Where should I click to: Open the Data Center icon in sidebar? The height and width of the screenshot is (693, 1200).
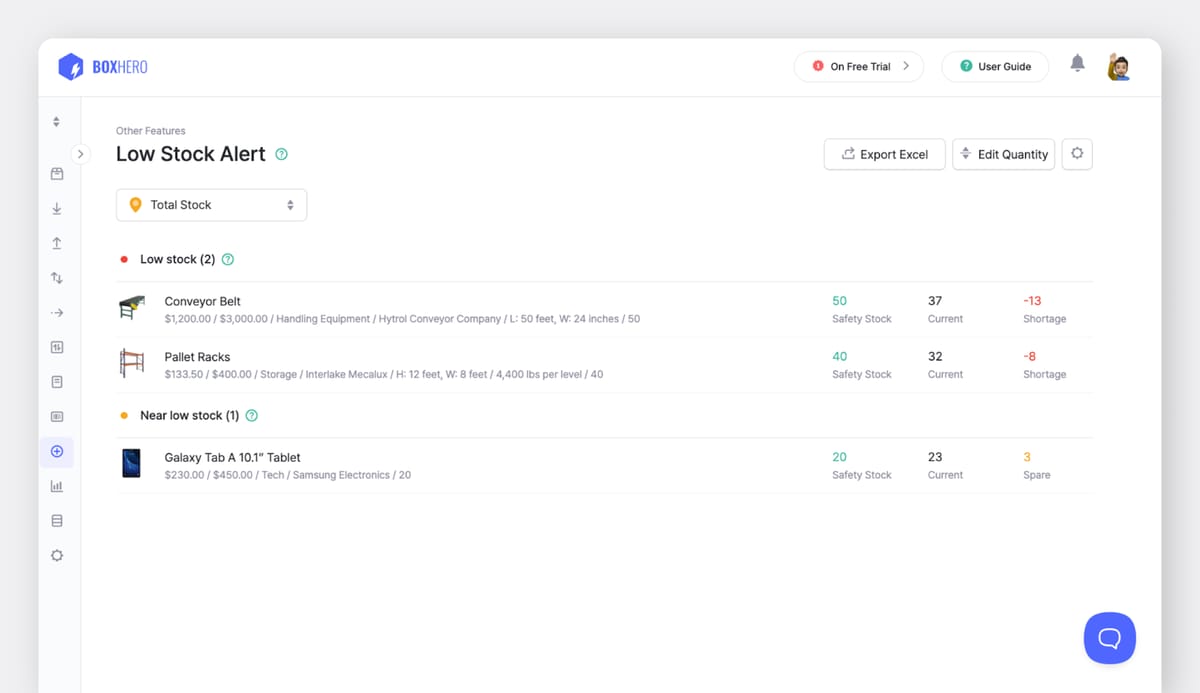click(57, 521)
